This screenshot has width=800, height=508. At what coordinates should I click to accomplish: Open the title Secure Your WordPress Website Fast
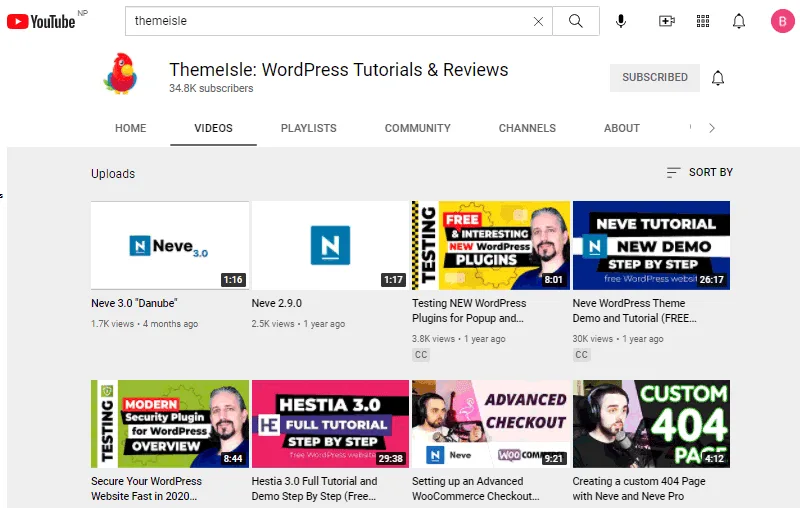pos(146,489)
